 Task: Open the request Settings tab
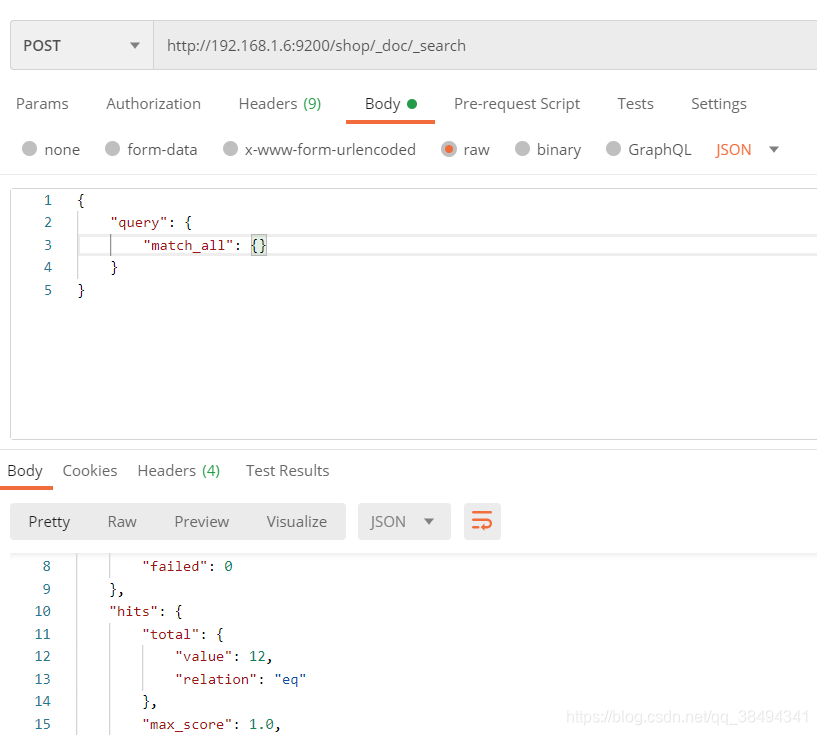[x=718, y=104]
